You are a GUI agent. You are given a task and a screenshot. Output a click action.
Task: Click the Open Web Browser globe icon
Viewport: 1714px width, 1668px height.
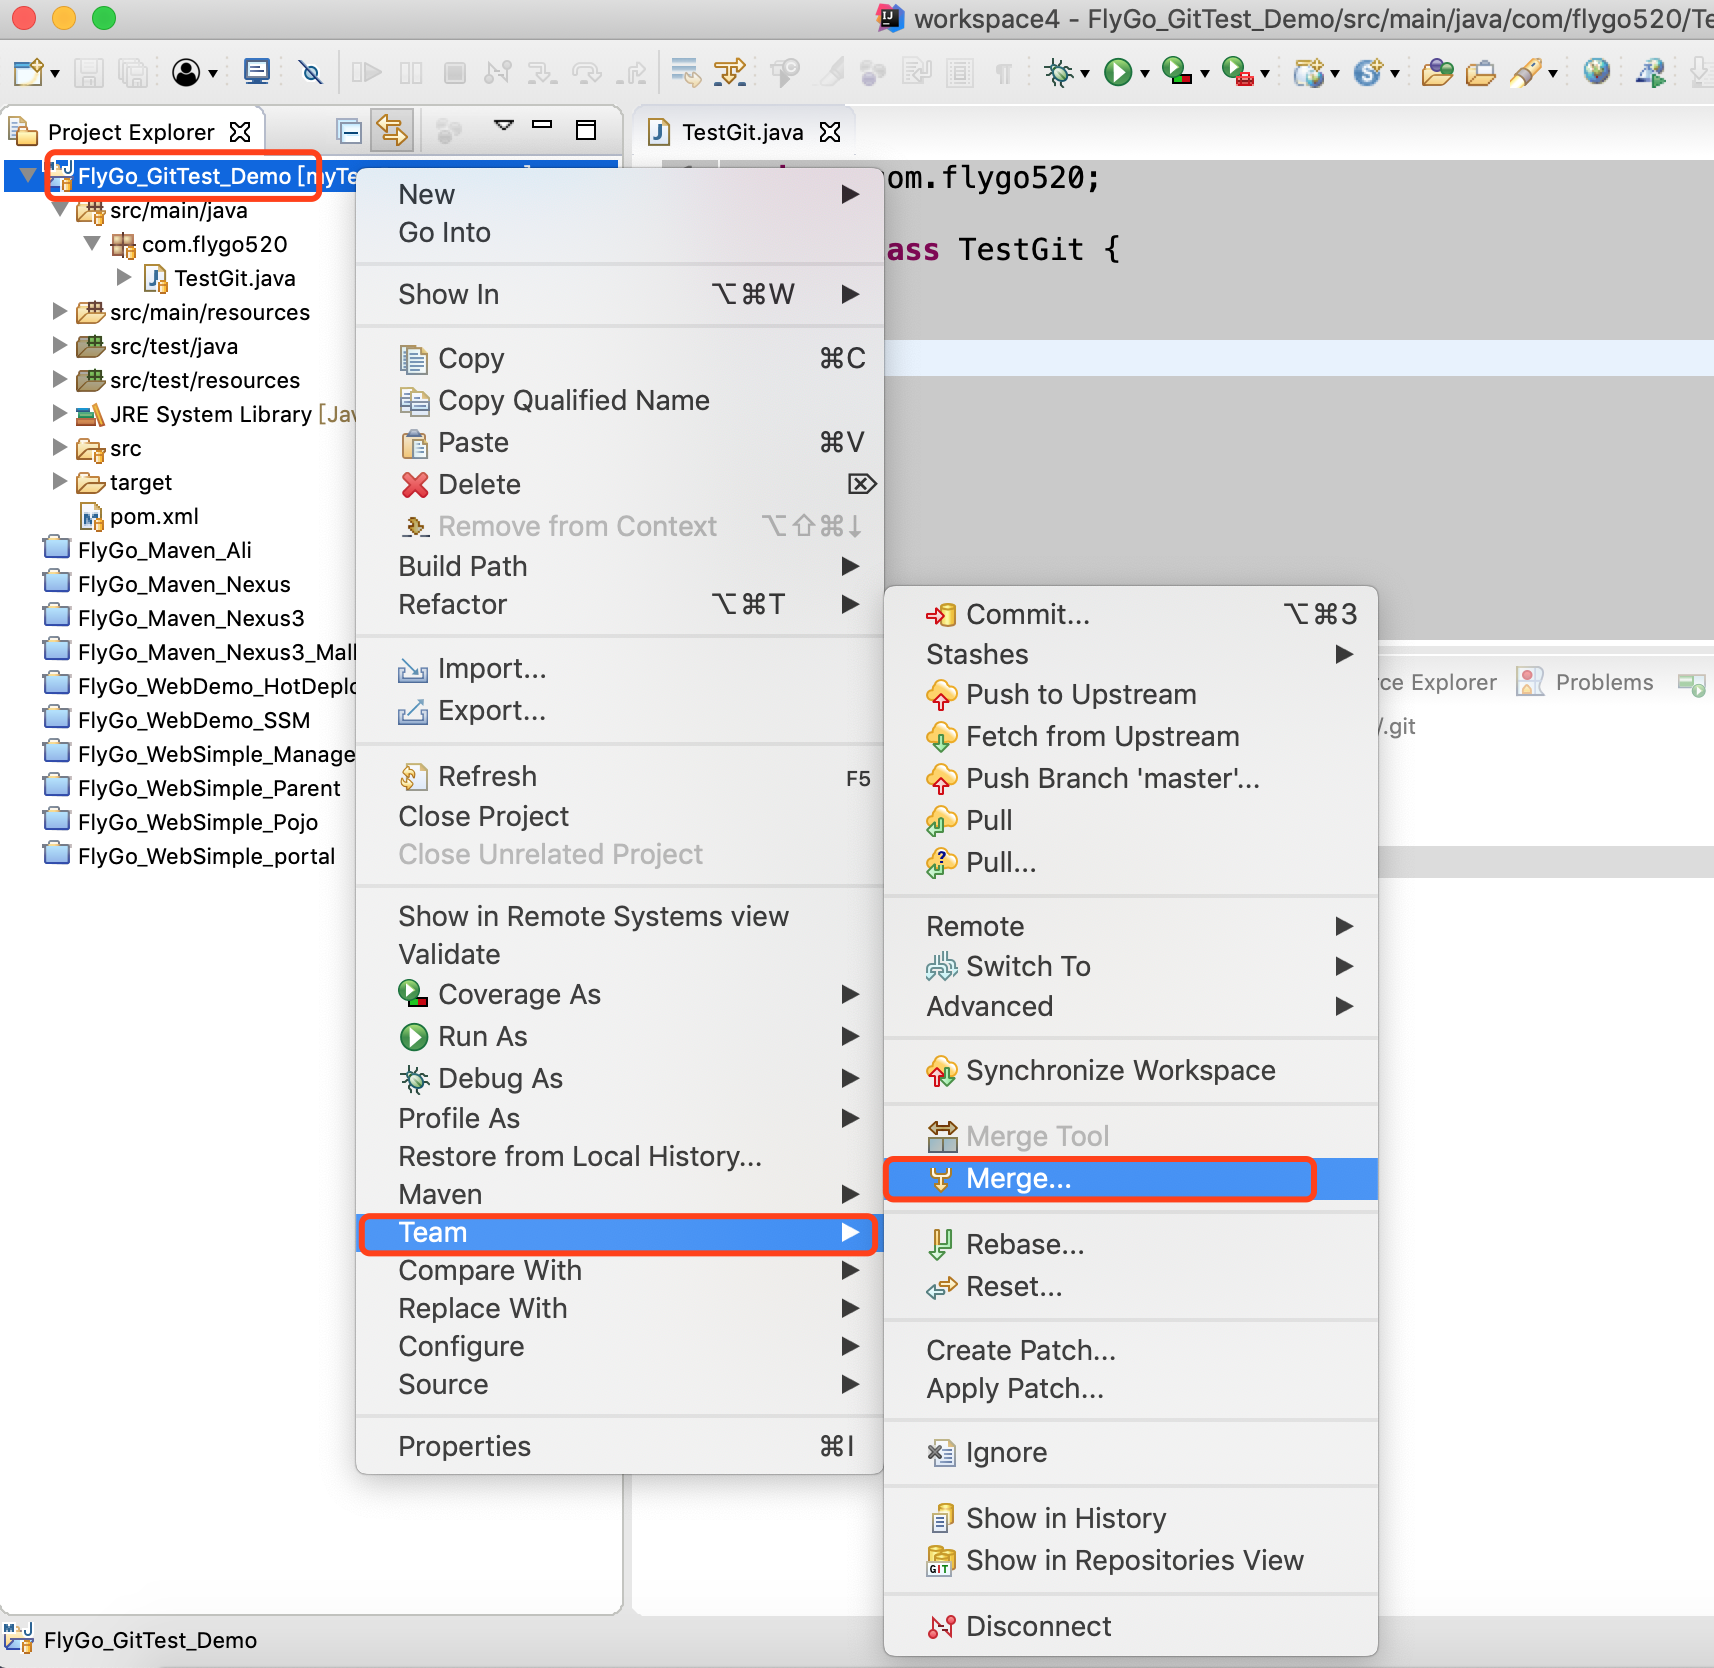[x=1597, y=71]
